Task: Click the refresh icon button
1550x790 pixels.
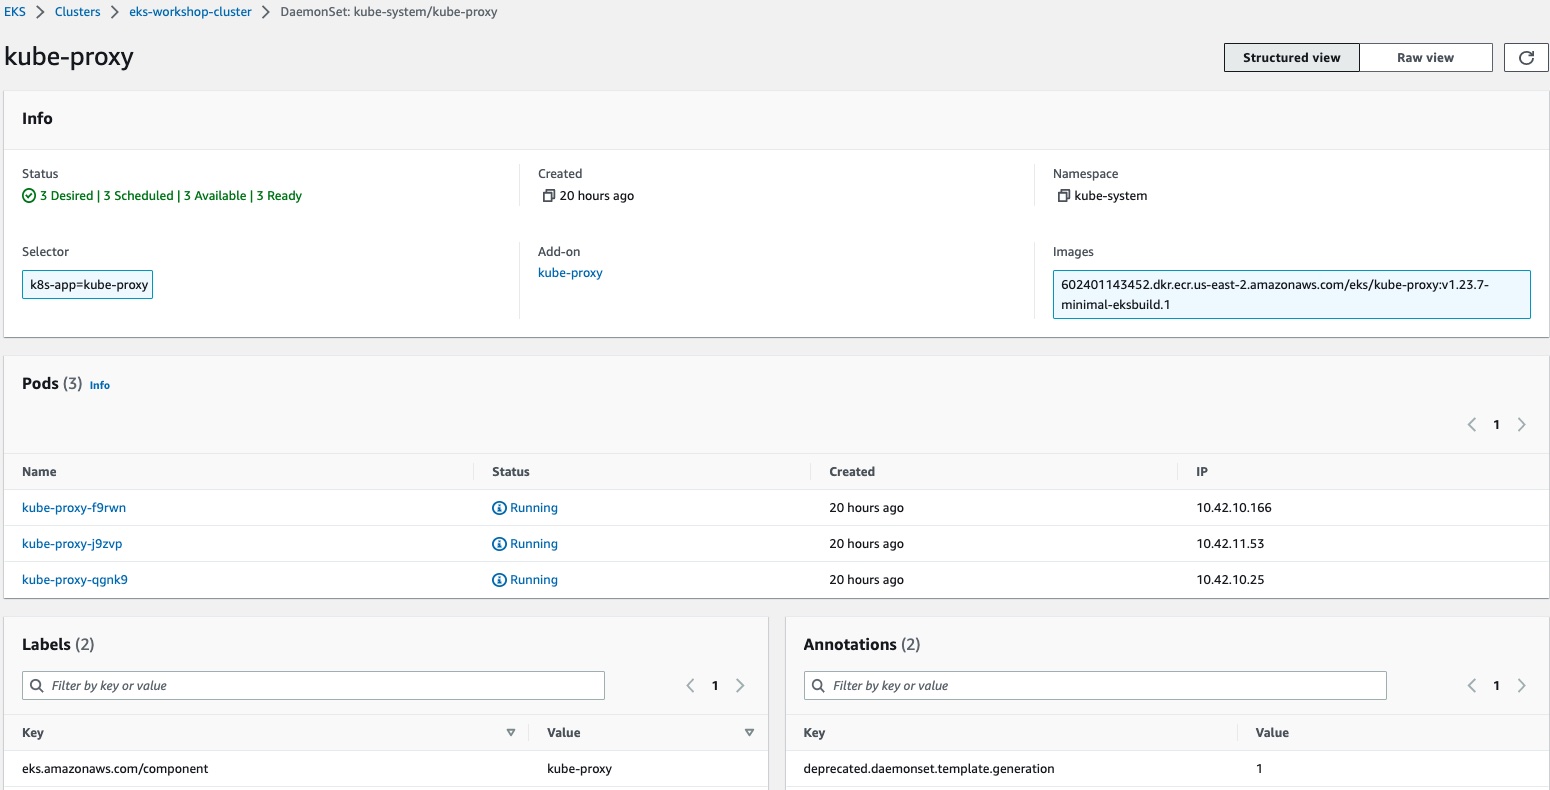Action: [x=1526, y=58]
